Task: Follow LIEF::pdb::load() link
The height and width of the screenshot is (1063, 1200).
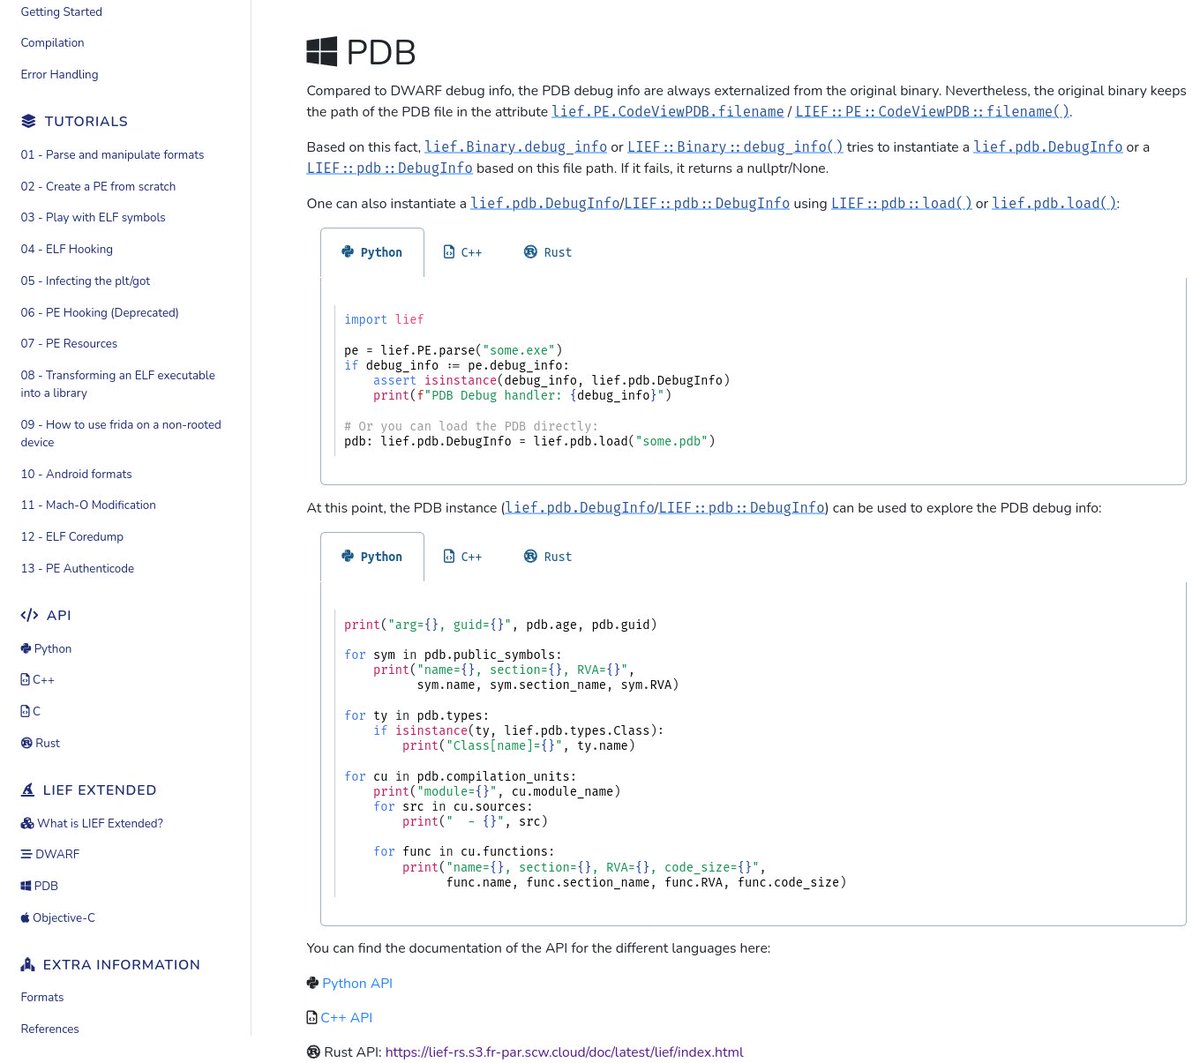Action: pos(901,203)
